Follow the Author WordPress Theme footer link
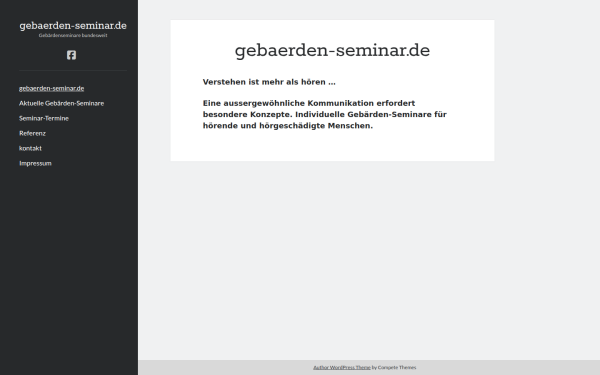600x375 pixels. (x=342, y=367)
